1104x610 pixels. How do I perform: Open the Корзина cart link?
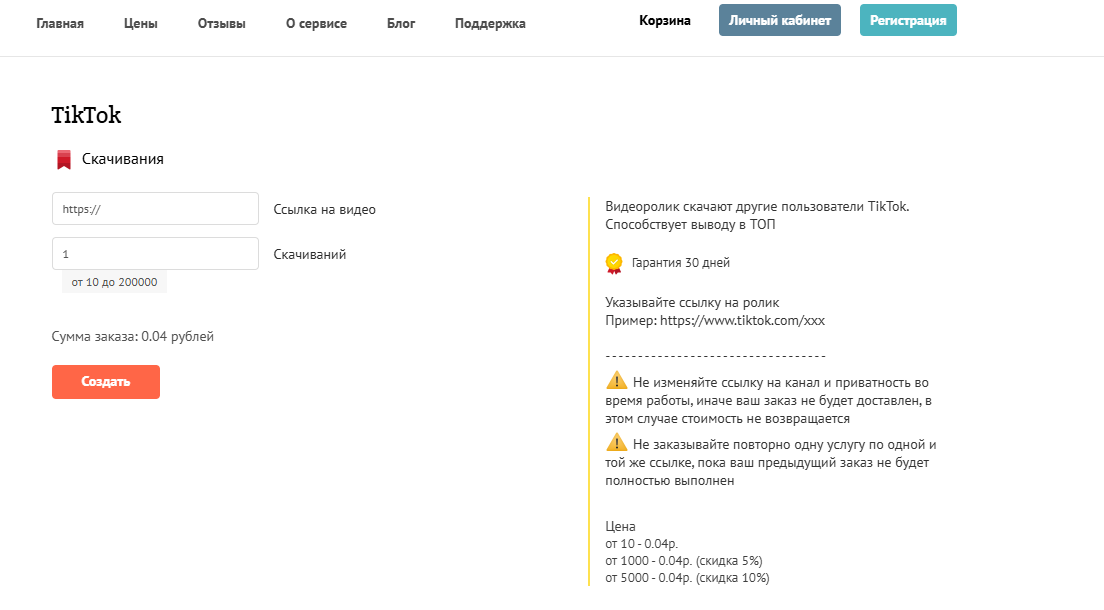(x=665, y=20)
